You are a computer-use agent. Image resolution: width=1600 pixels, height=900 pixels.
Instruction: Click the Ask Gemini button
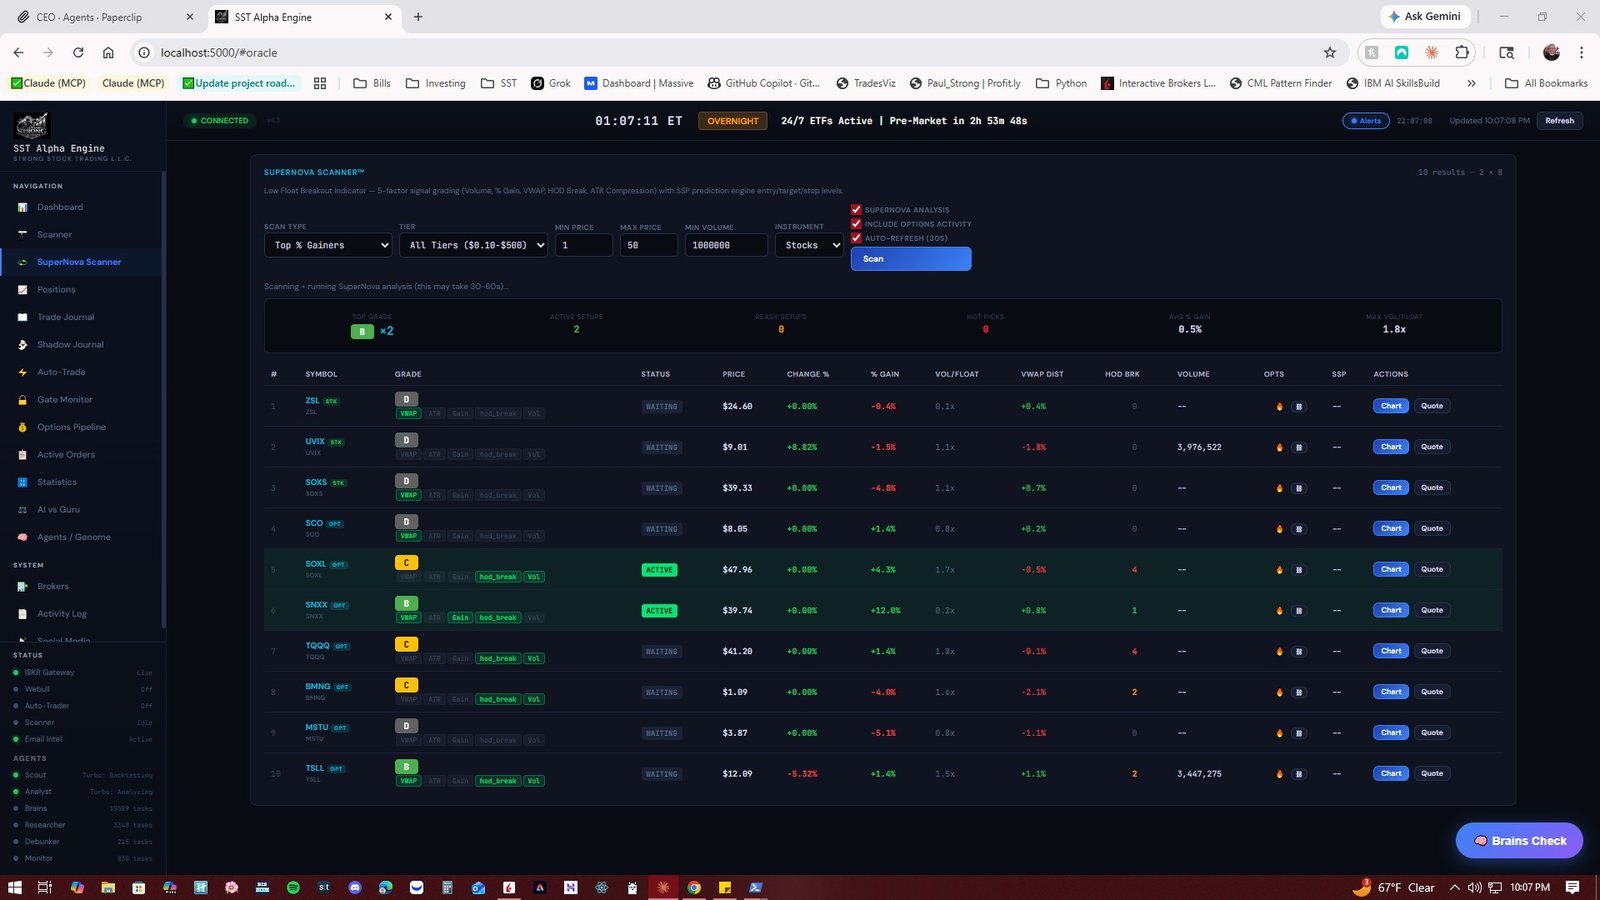tap(1424, 17)
